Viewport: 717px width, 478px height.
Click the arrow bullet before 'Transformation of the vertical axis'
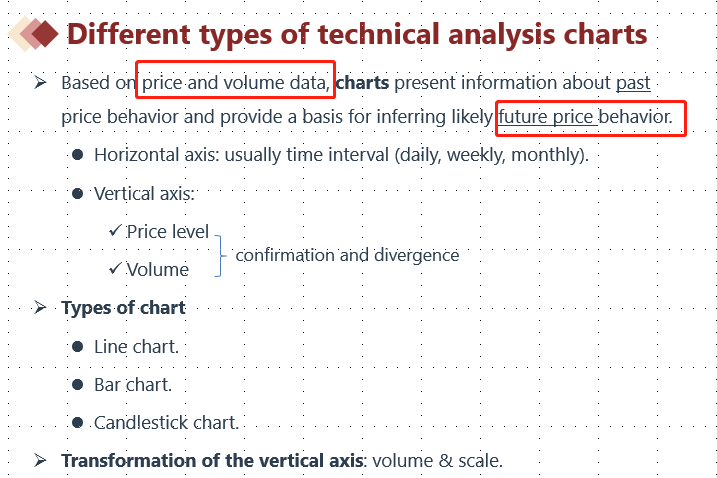pyautogui.click(x=41, y=460)
